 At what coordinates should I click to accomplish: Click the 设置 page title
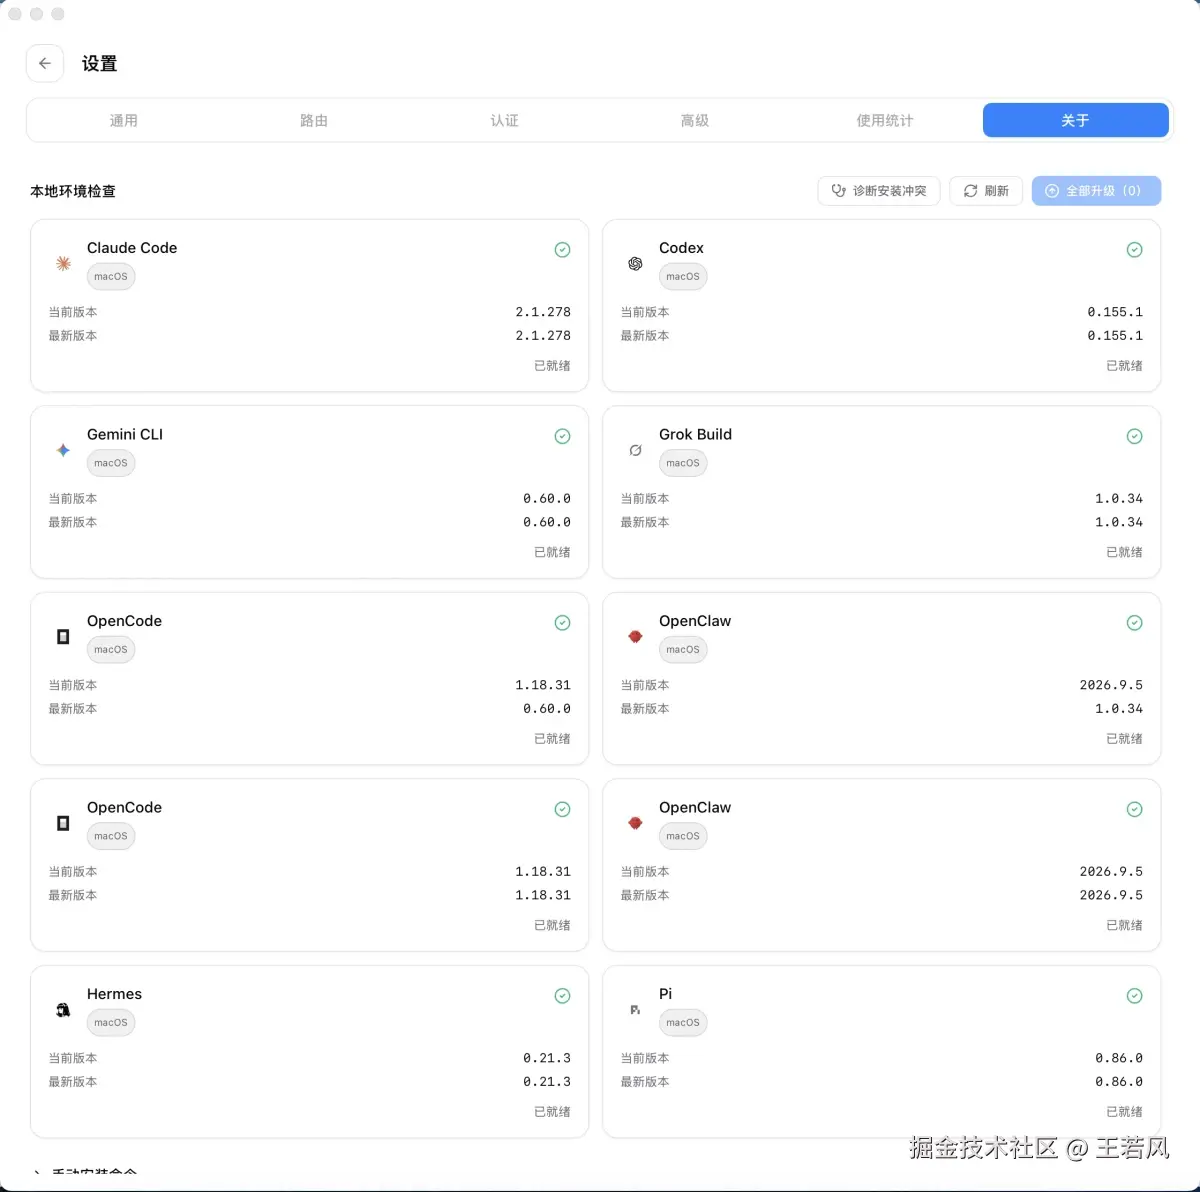(100, 64)
